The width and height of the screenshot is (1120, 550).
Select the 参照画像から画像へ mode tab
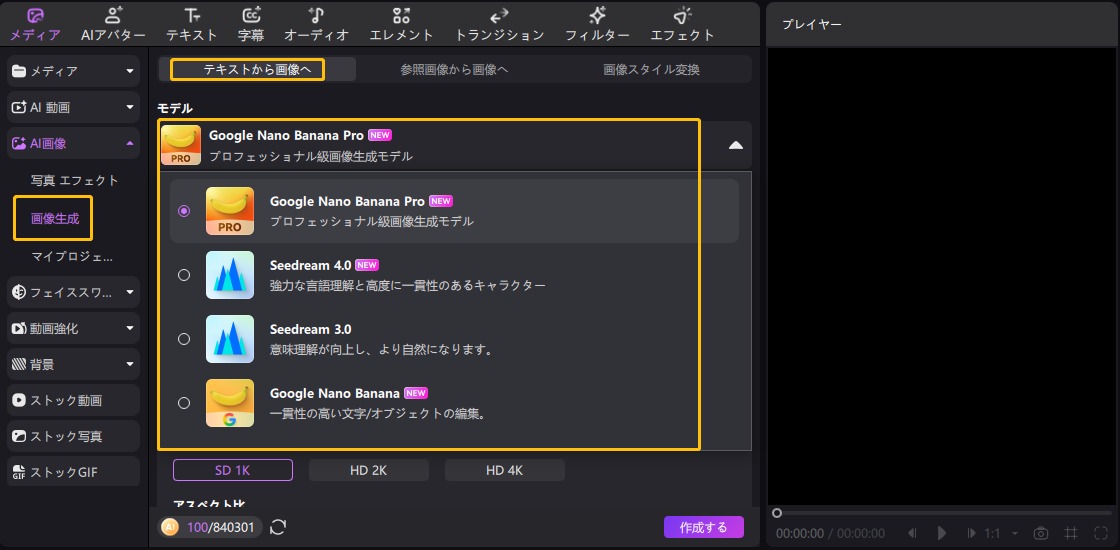tap(454, 69)
